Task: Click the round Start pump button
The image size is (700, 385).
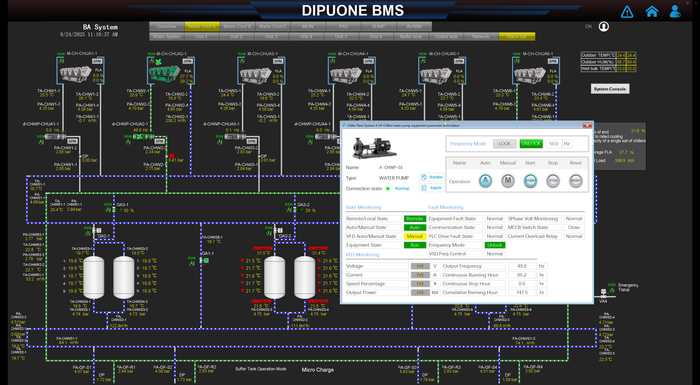Action: tap(530, 181)
